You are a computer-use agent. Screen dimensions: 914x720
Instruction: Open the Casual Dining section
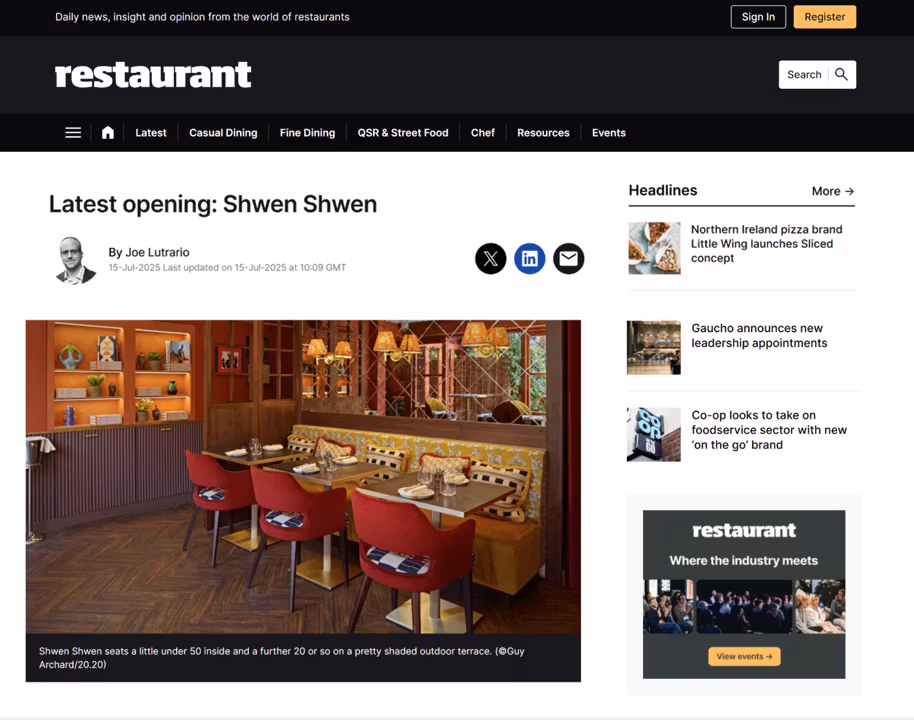(x=223, y=133)
